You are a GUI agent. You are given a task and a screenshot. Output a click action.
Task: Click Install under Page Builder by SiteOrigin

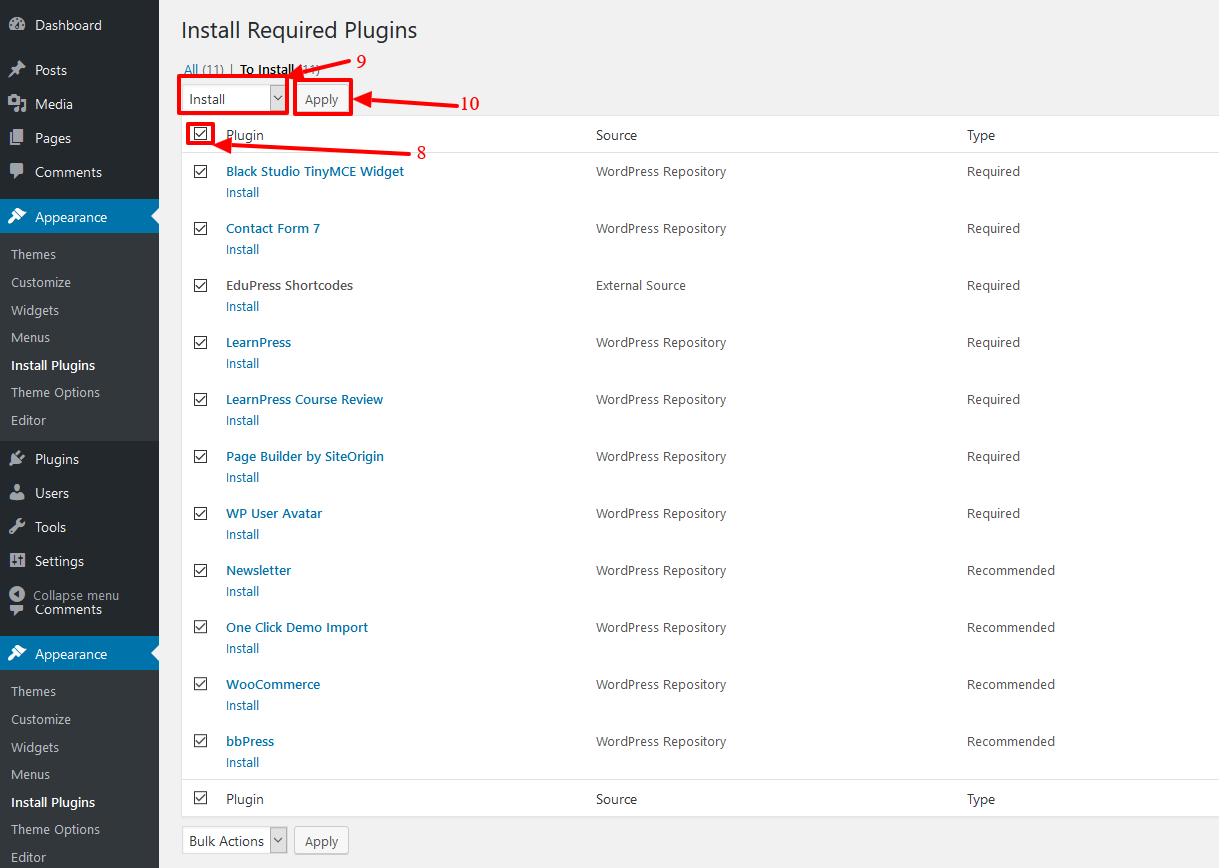pyautogui.click(x=242, y=477)
